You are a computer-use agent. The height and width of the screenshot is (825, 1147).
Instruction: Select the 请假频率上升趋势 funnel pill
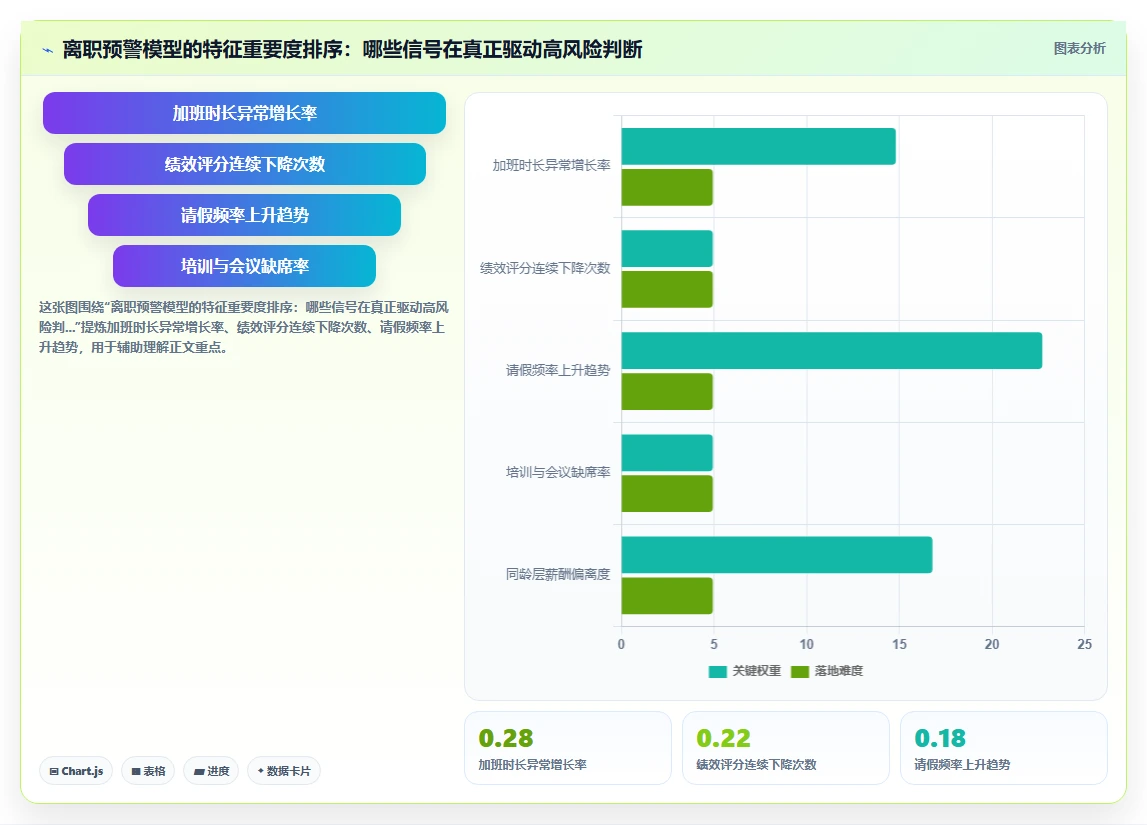tap(244, 215)
